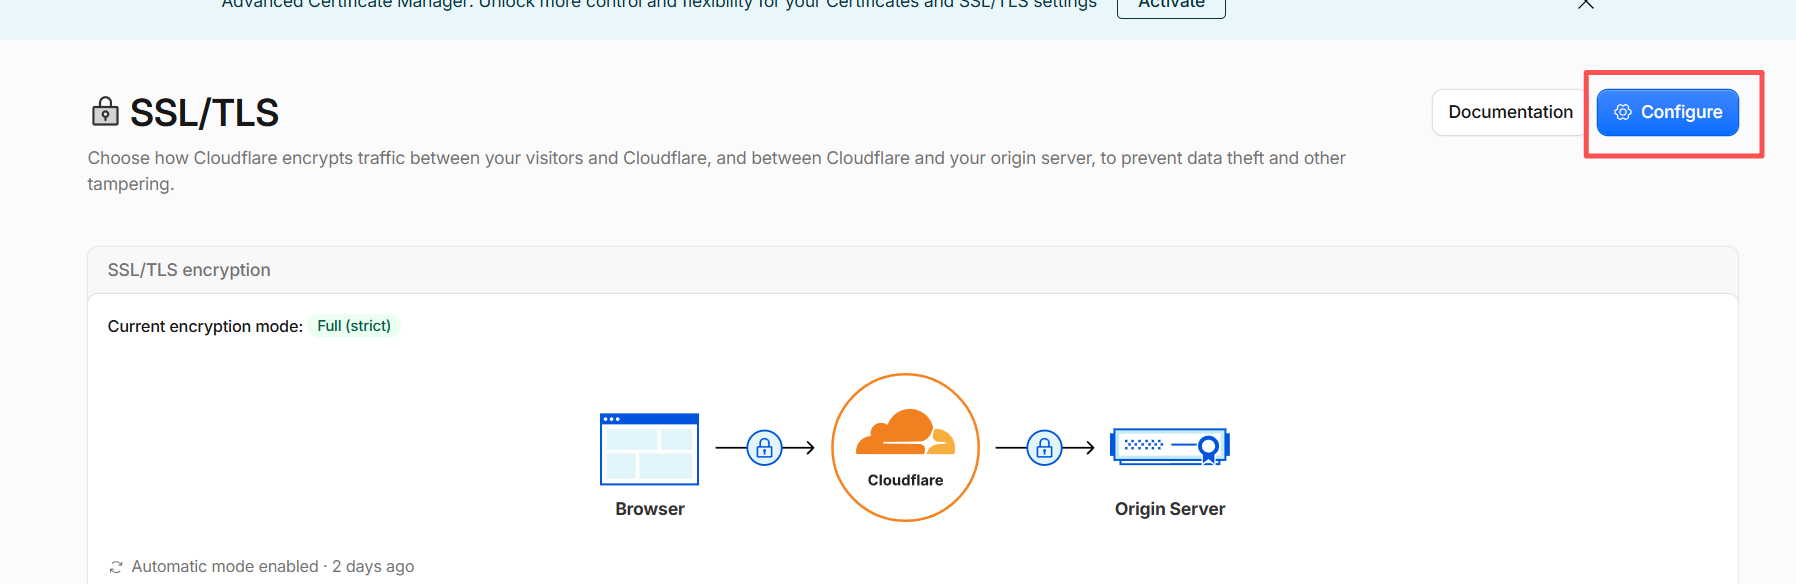Click the large "SSL/TLS" page heading
Screen dimensions: 1796x584
204,113
